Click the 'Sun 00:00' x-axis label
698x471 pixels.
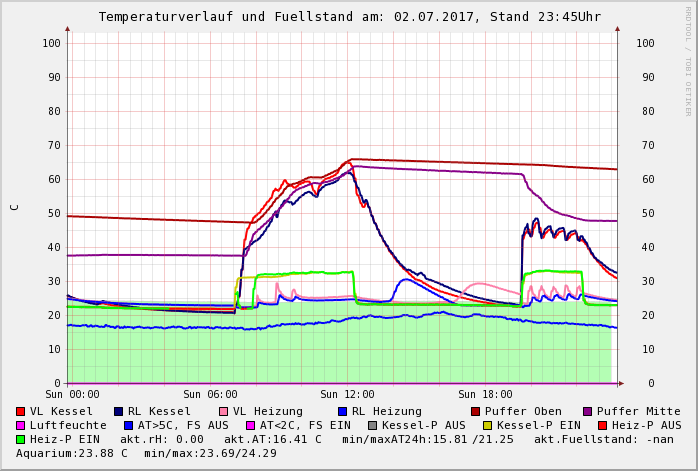point(72,394)
